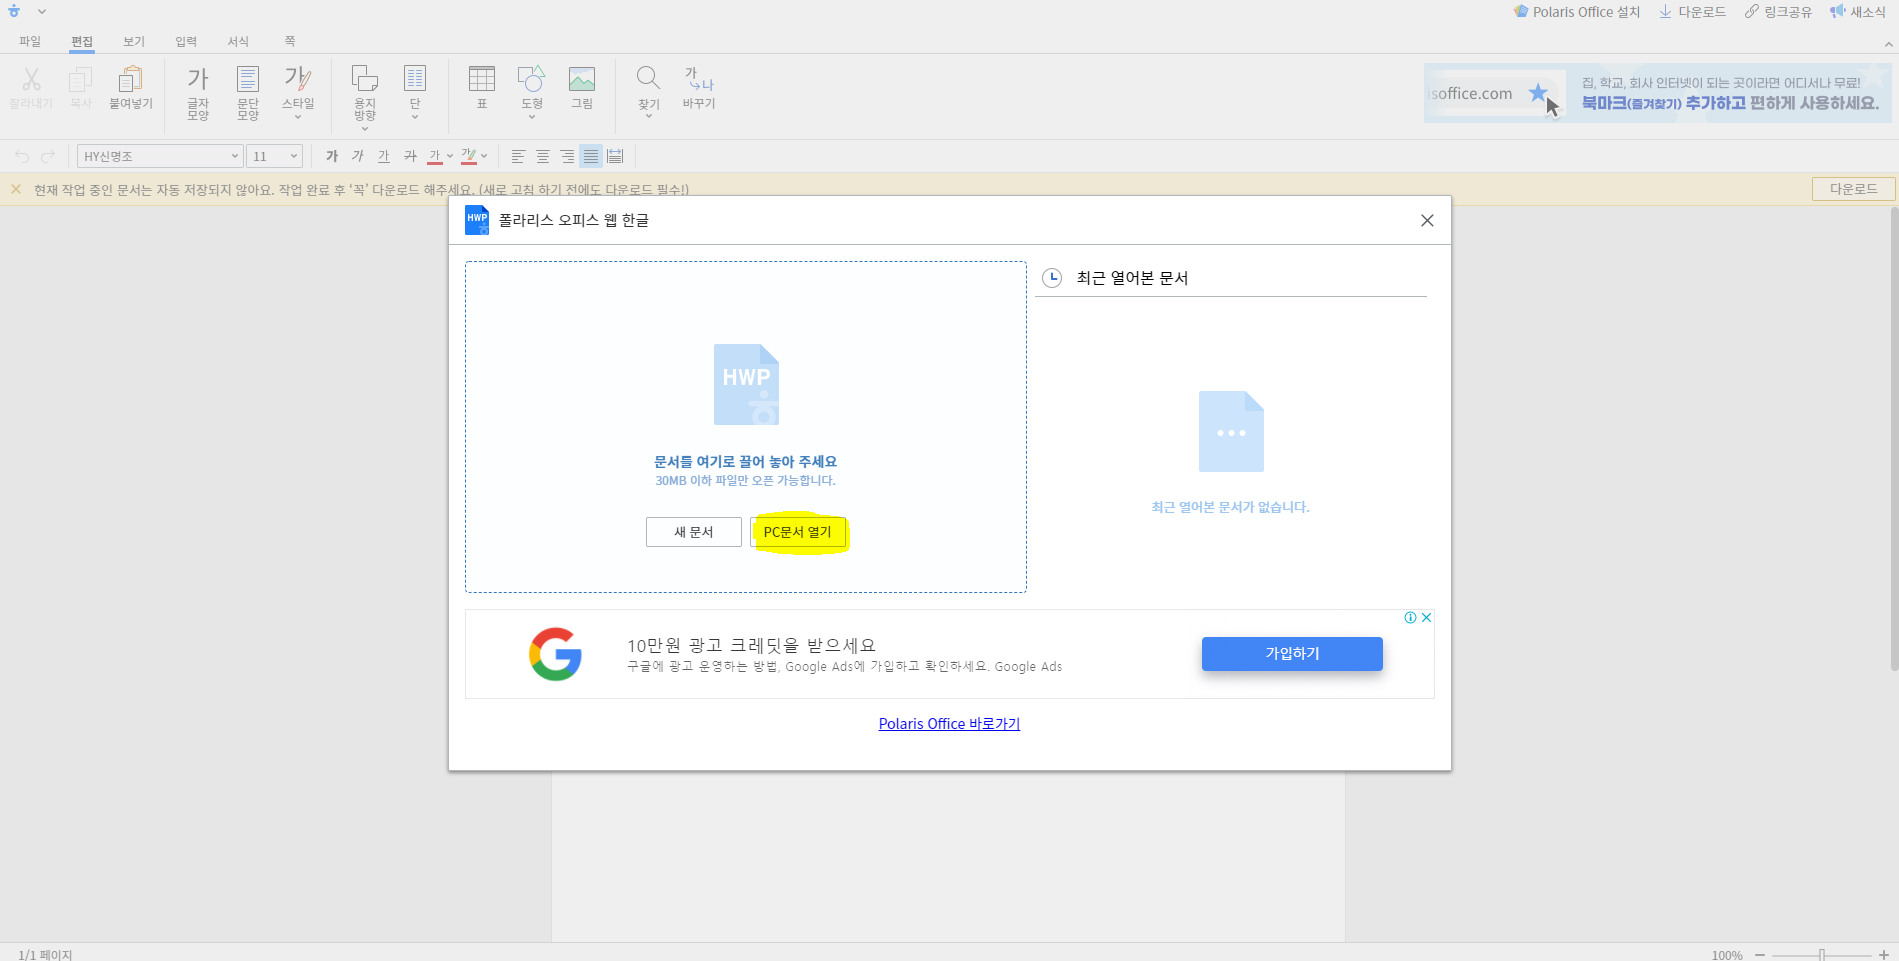Click the empty recent-document placeholder icon
Screen dimensions: 1899x961
pyautogui.click(x=1231, y=431)
